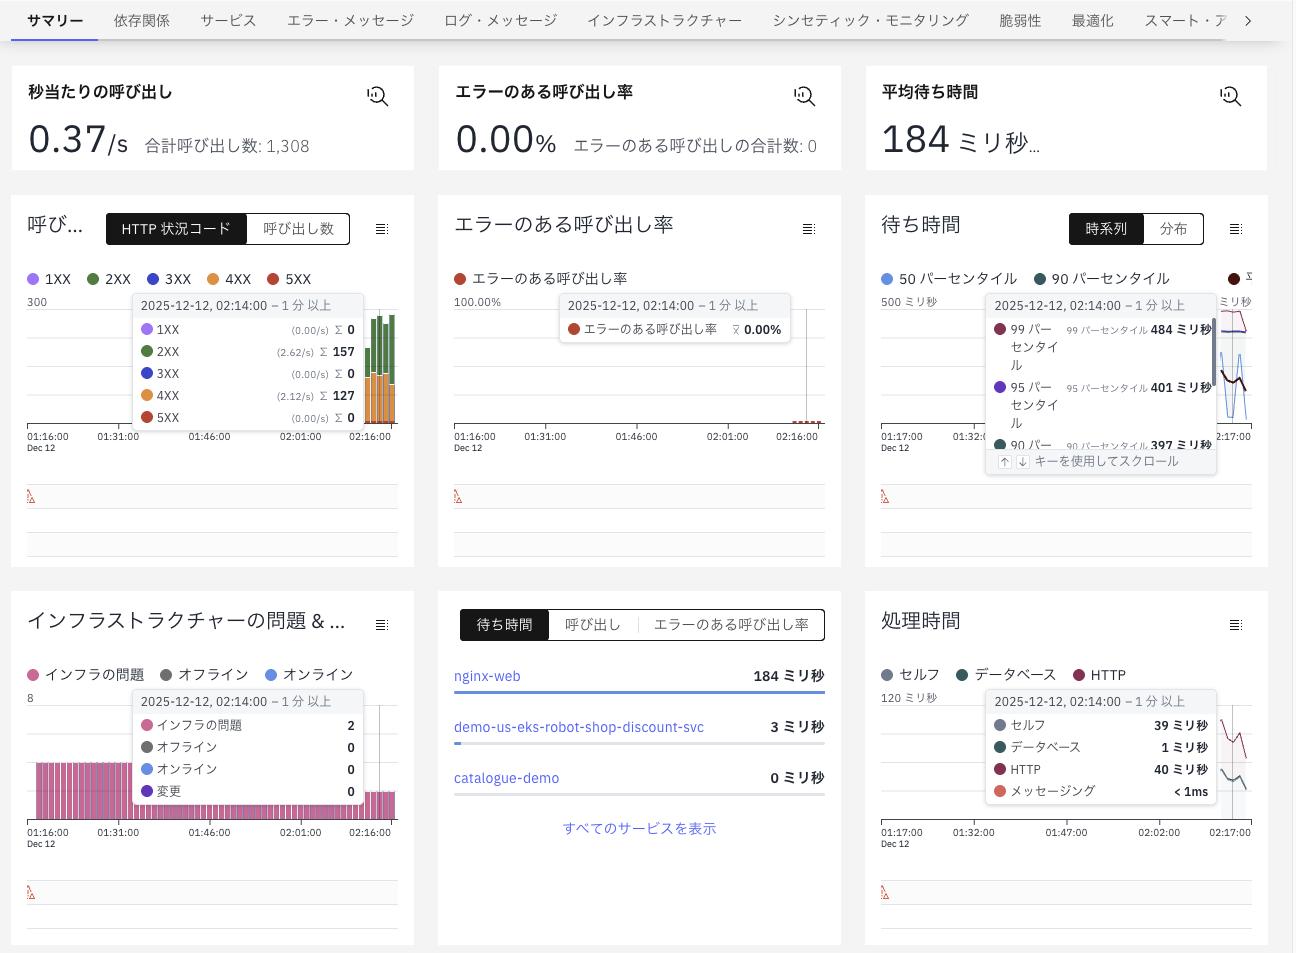Viewport: 1296px width, 953px height.
Task: Open analysis for 秒当たりの呼び出し card
Action: [x=378, y=96]
